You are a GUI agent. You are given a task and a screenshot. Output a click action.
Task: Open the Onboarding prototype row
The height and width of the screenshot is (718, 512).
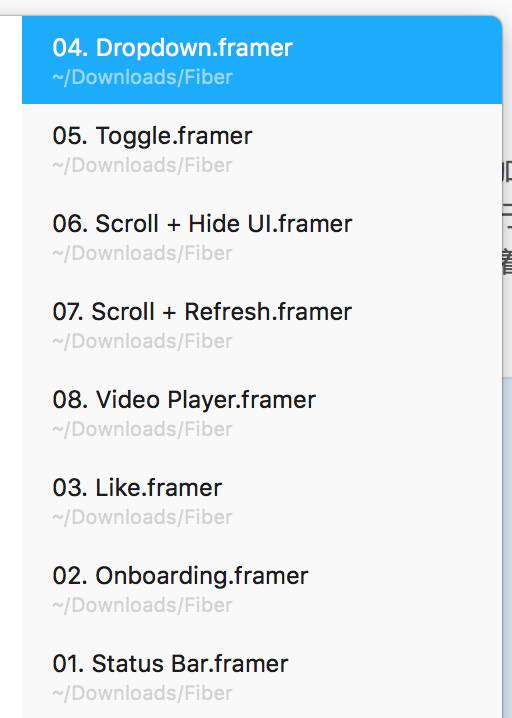262,587
